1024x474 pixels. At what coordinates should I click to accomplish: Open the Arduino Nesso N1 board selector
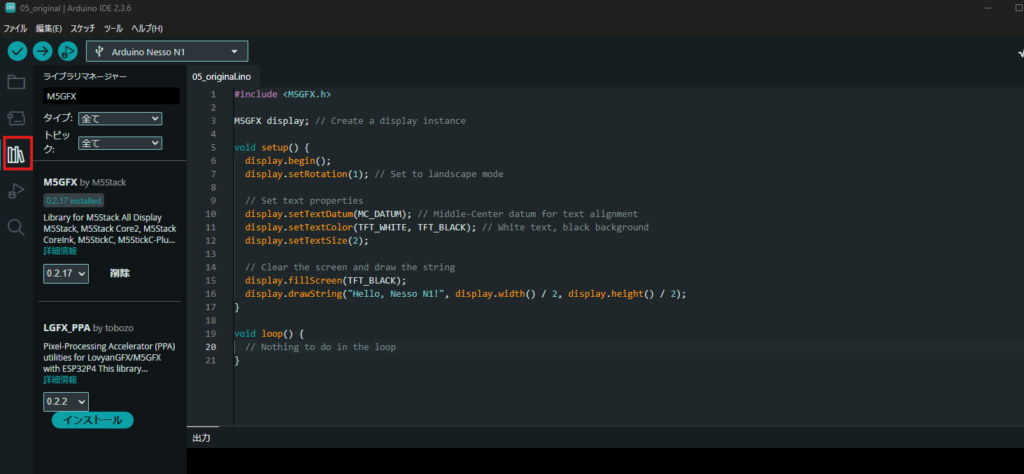pyautogui.click(x=167, y=51)
